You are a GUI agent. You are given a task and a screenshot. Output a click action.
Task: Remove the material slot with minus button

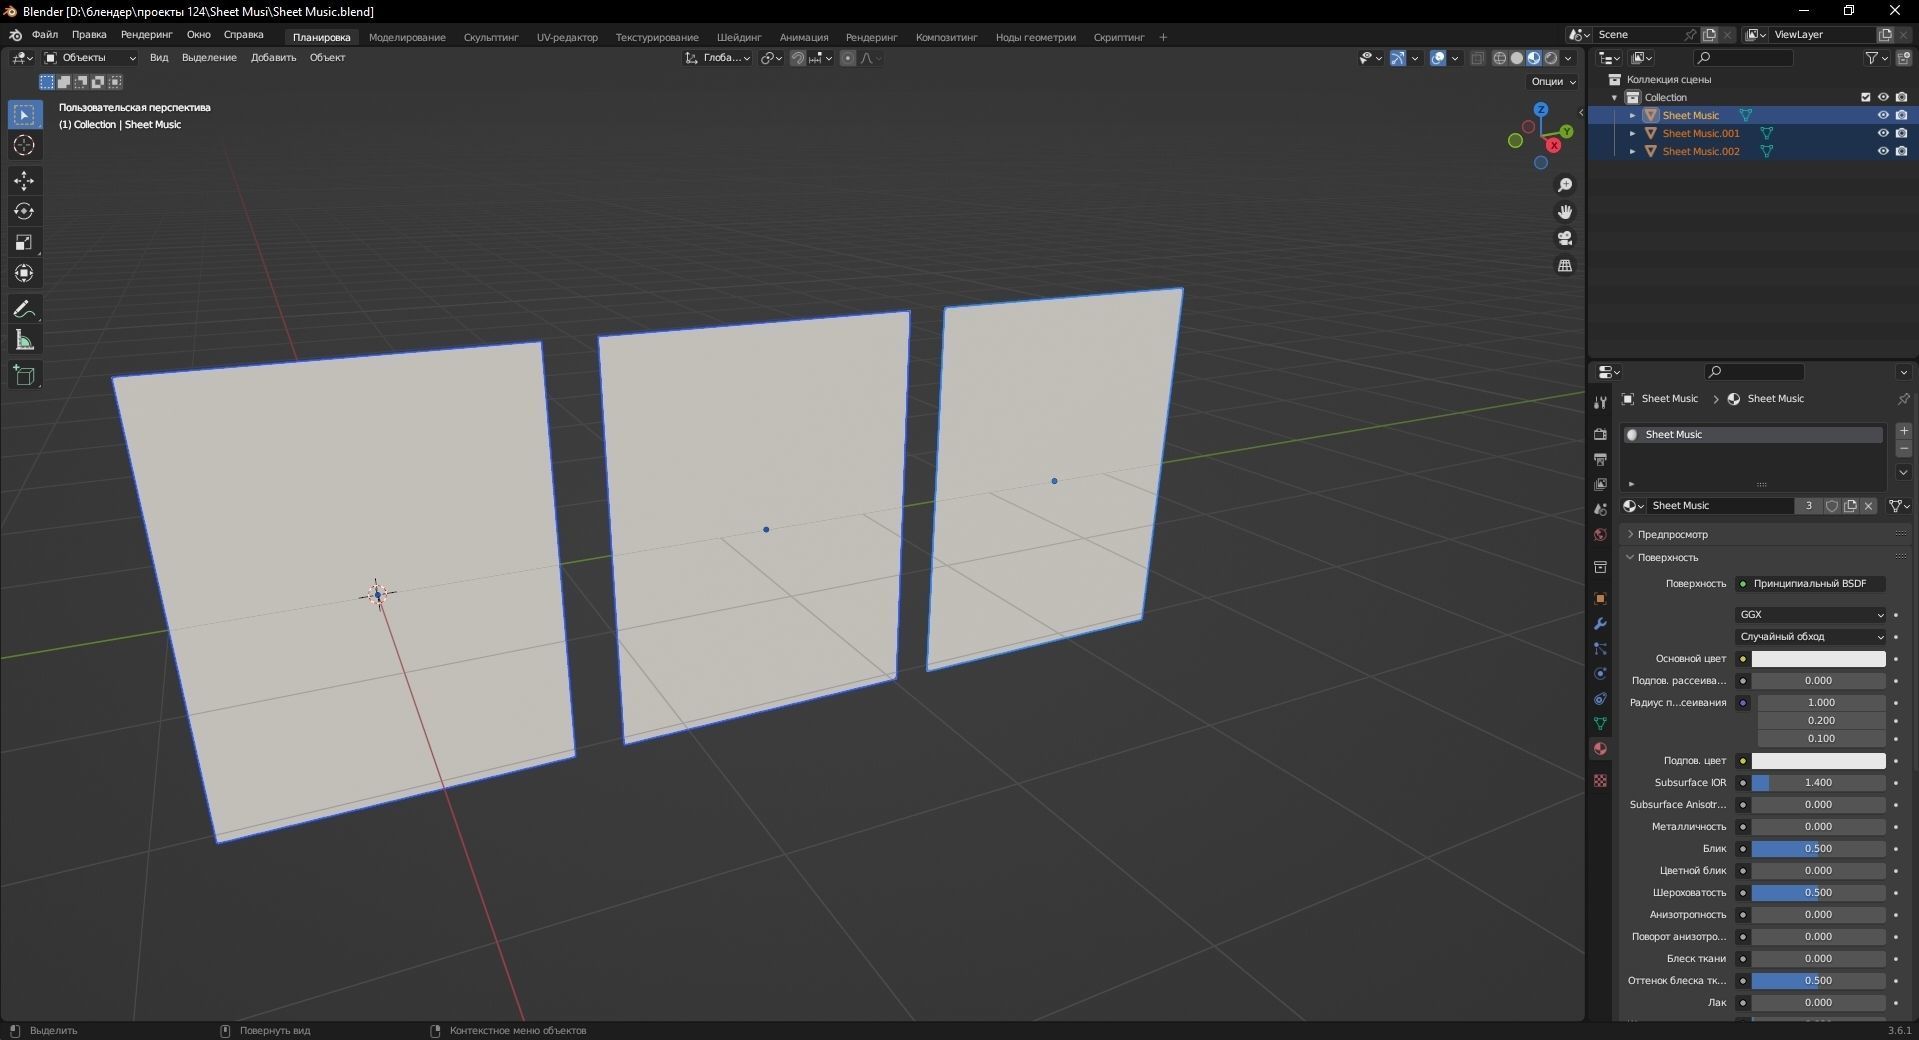1904,449
